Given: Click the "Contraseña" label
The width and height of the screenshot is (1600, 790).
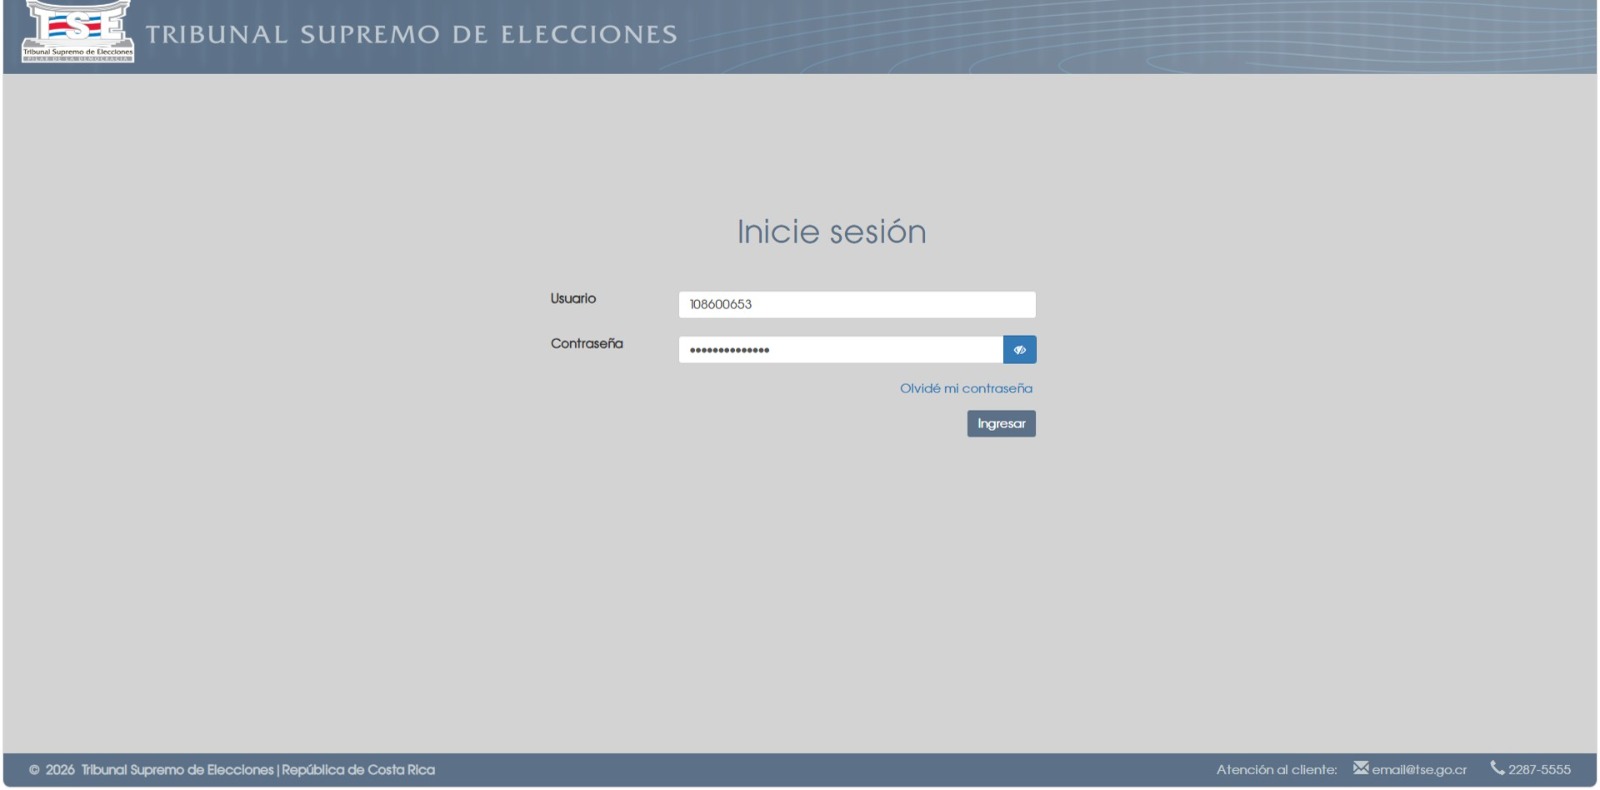Looking at the screenshot, I should [587, 344].
